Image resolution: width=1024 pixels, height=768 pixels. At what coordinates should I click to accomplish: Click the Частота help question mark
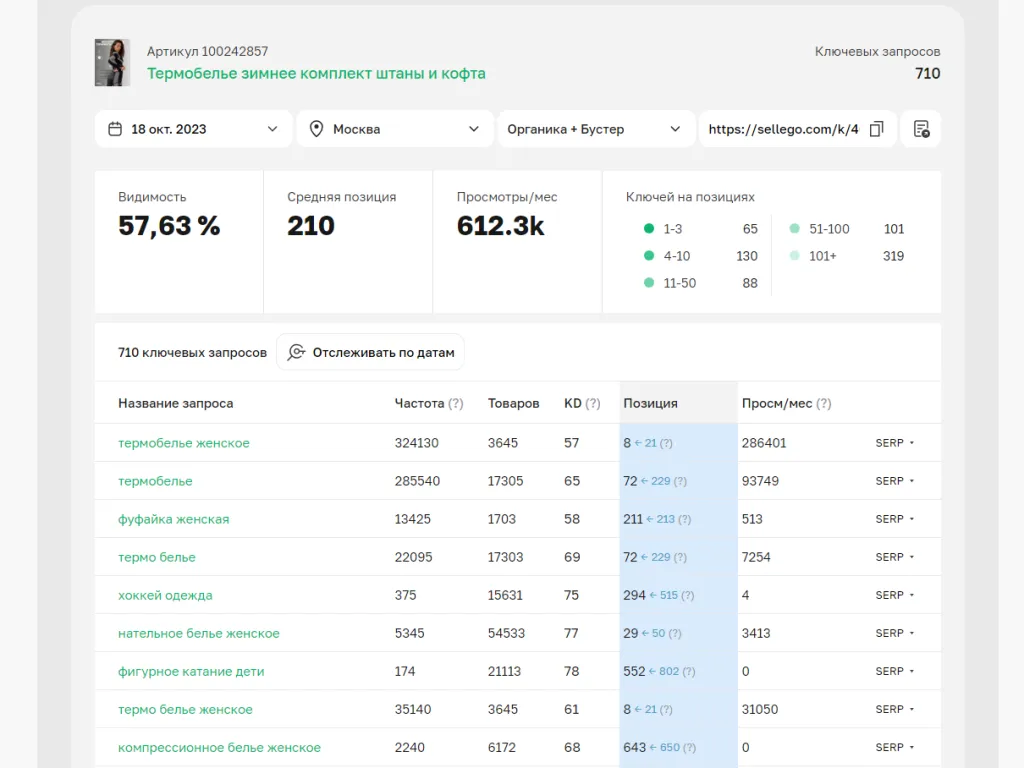click(x=455, y=404)
